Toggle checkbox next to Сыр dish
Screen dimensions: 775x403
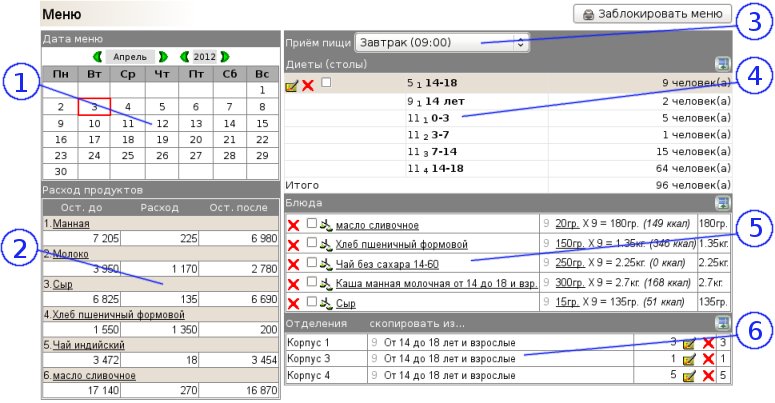311,300
